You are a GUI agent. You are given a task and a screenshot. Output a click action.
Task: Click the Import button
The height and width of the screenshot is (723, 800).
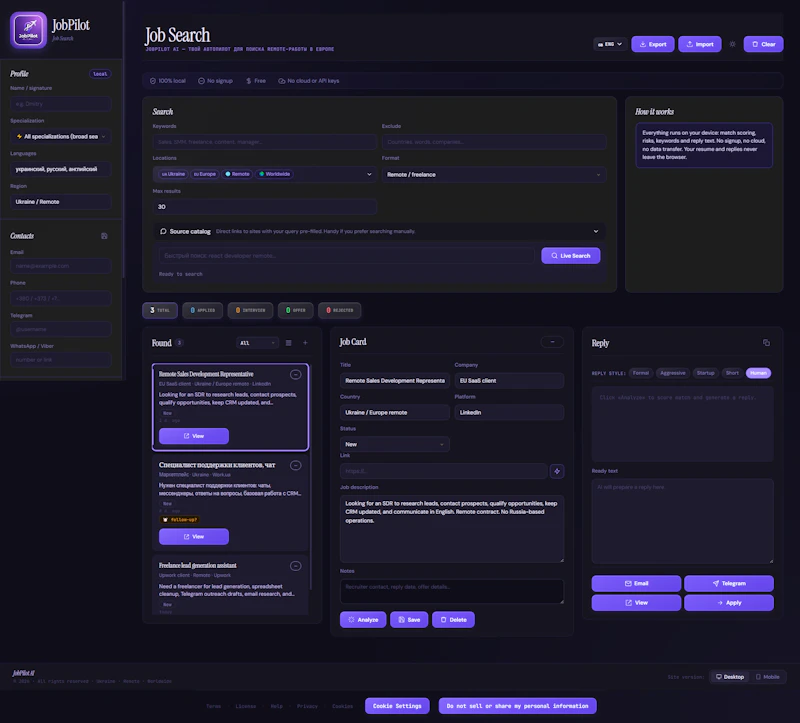point(699,44)
